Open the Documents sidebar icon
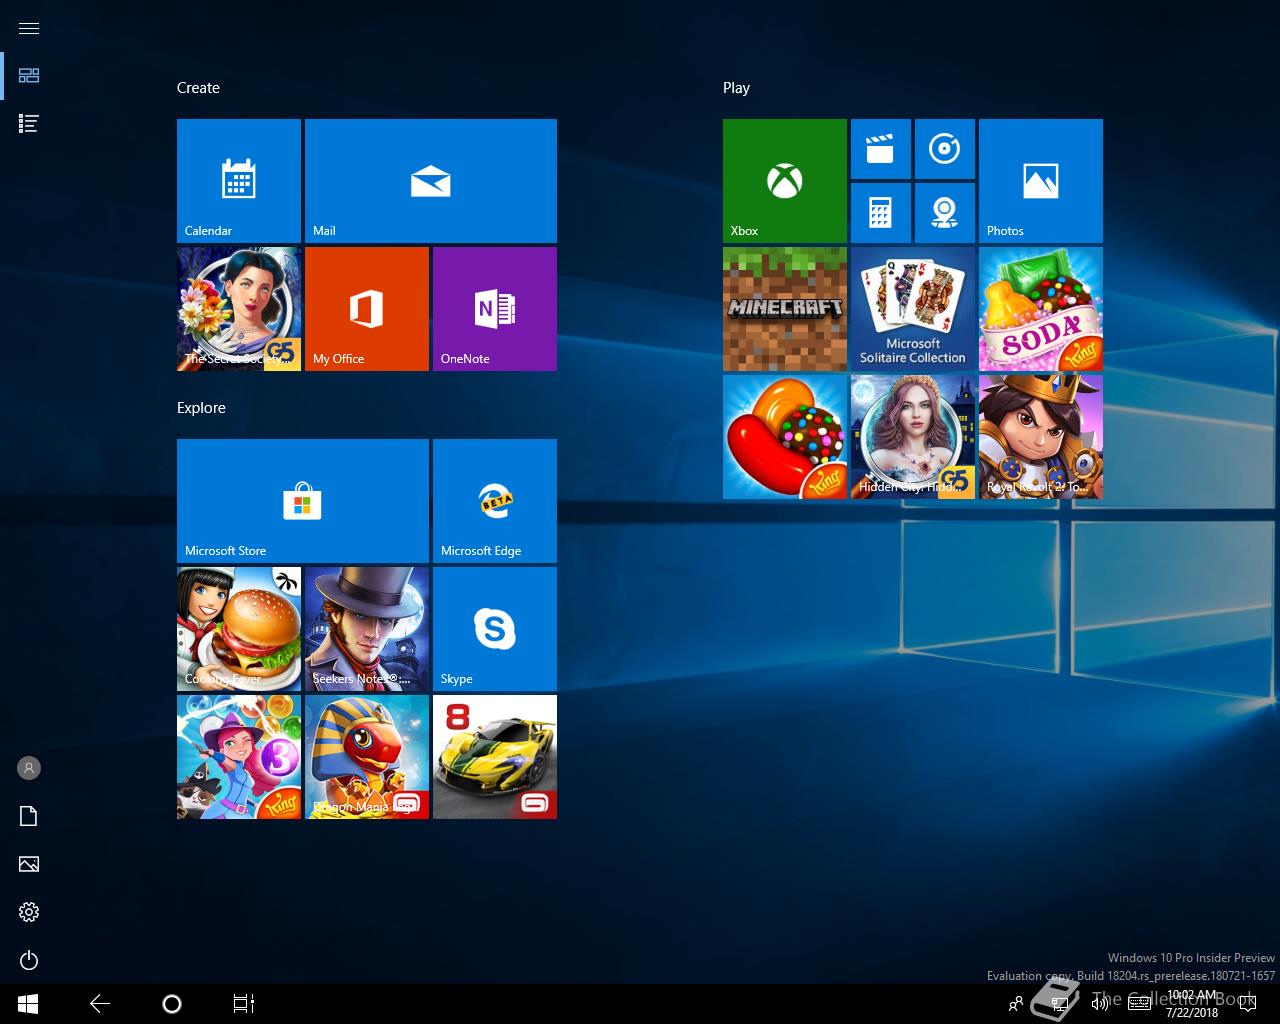This screenshot has width=1280, height=1024. coord(29,816)
